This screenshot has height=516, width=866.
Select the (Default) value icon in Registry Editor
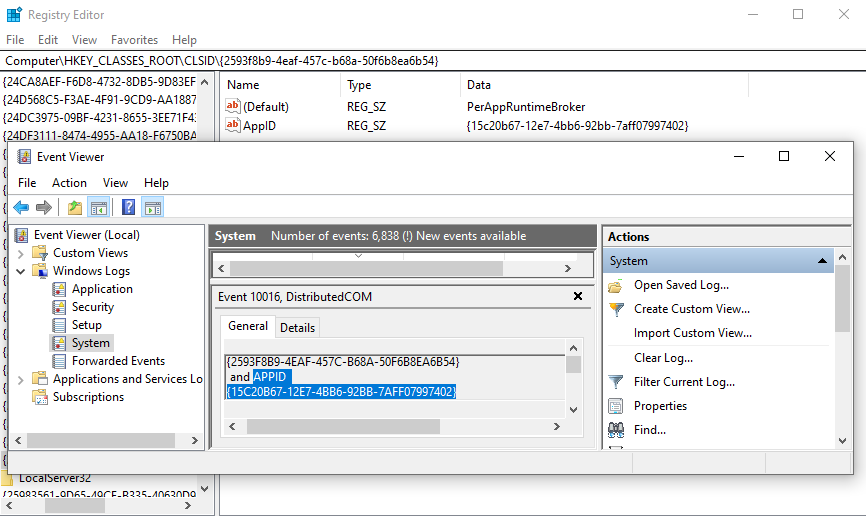233,106
